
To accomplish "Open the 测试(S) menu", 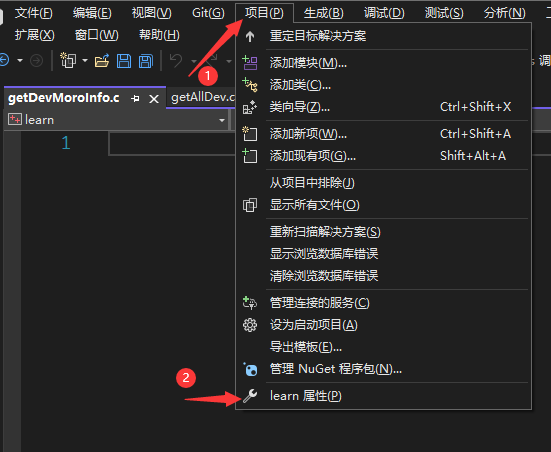I will [444, 13].
